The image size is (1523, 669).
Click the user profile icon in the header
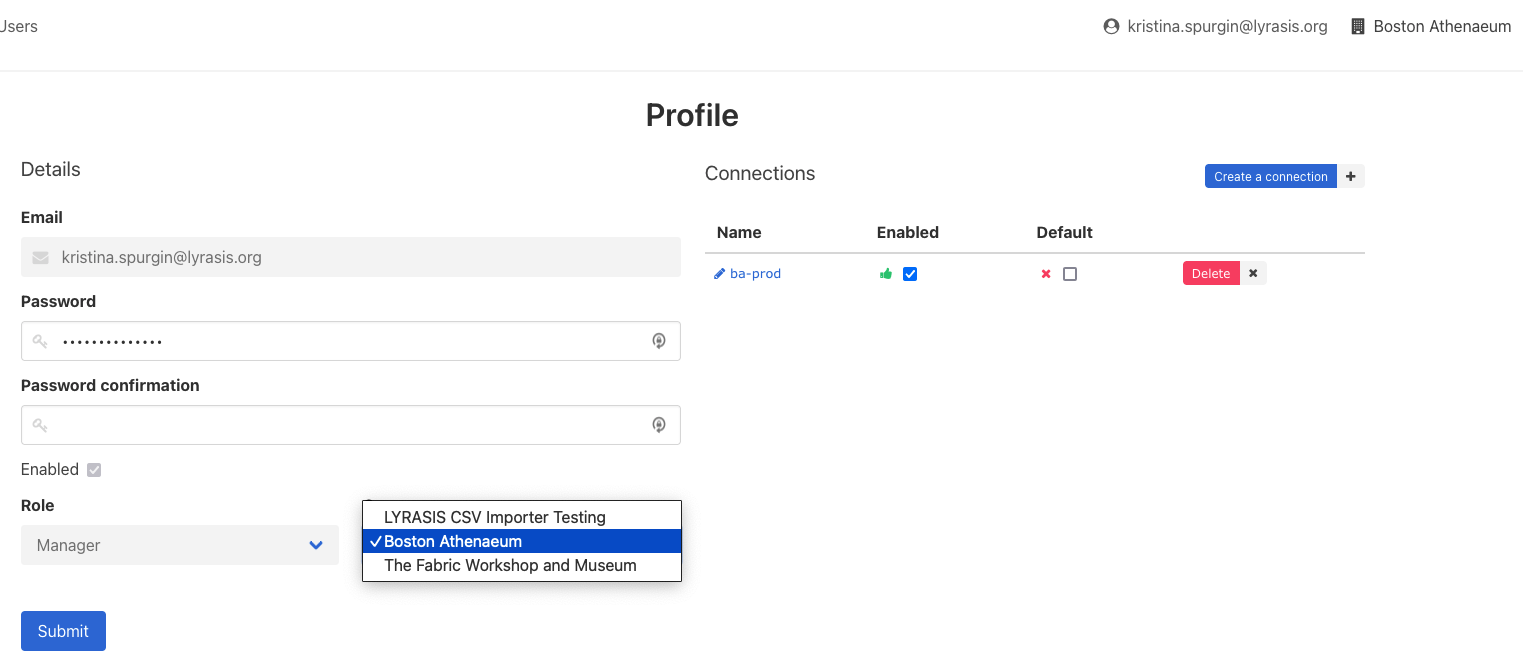(x=1111, y=26)
